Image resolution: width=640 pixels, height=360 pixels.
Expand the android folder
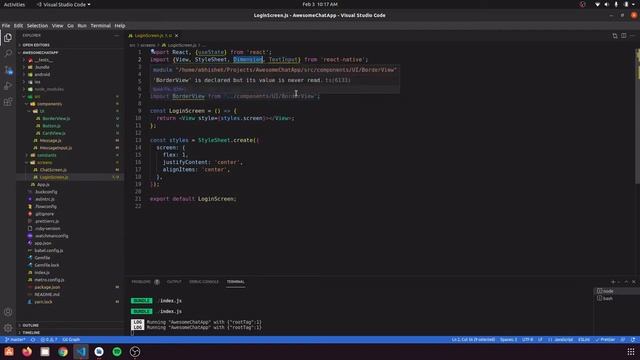(42, 75)
